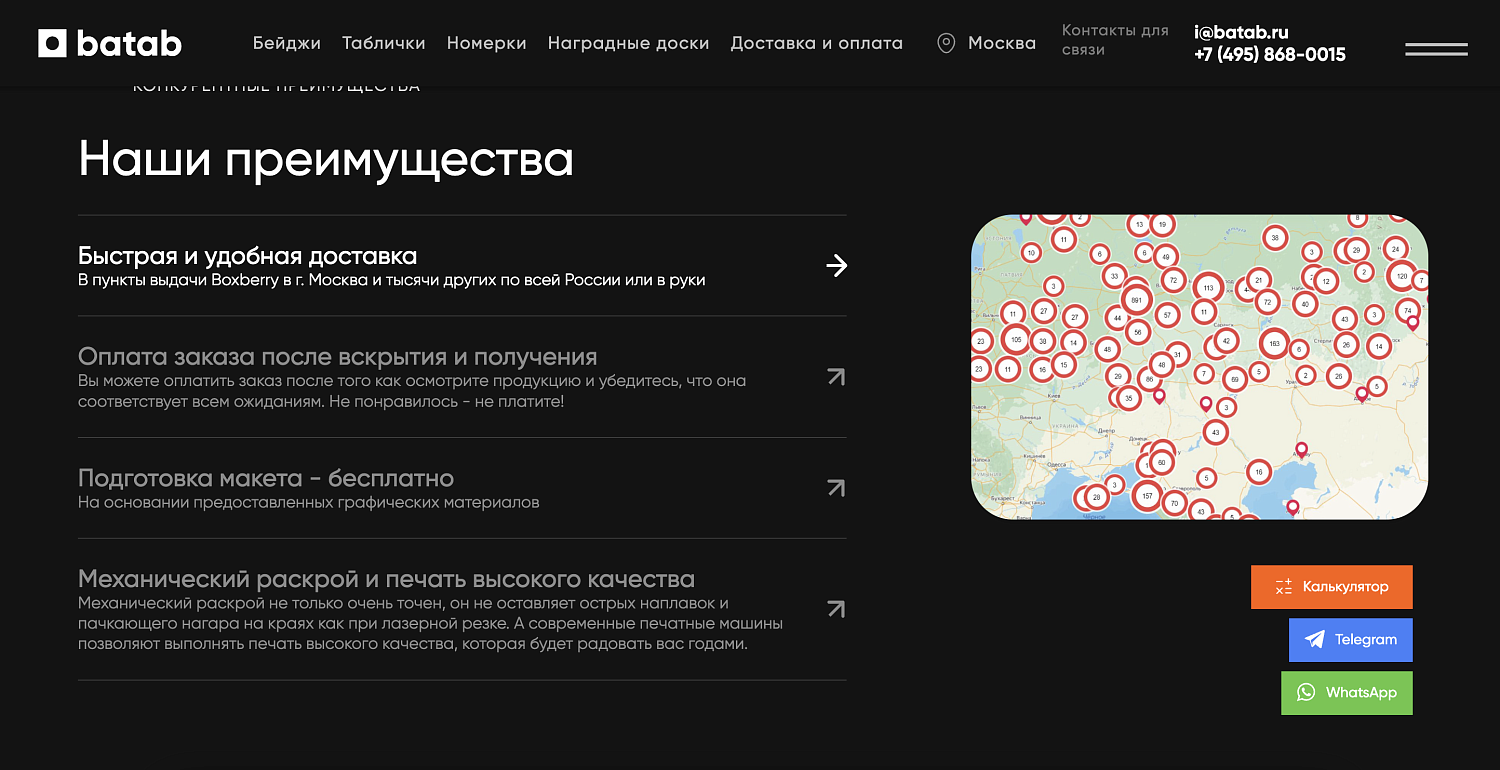This screenshot has height=770, width=1500.
Task: Select Бейджи in the navigation menu
Action: 288,43
